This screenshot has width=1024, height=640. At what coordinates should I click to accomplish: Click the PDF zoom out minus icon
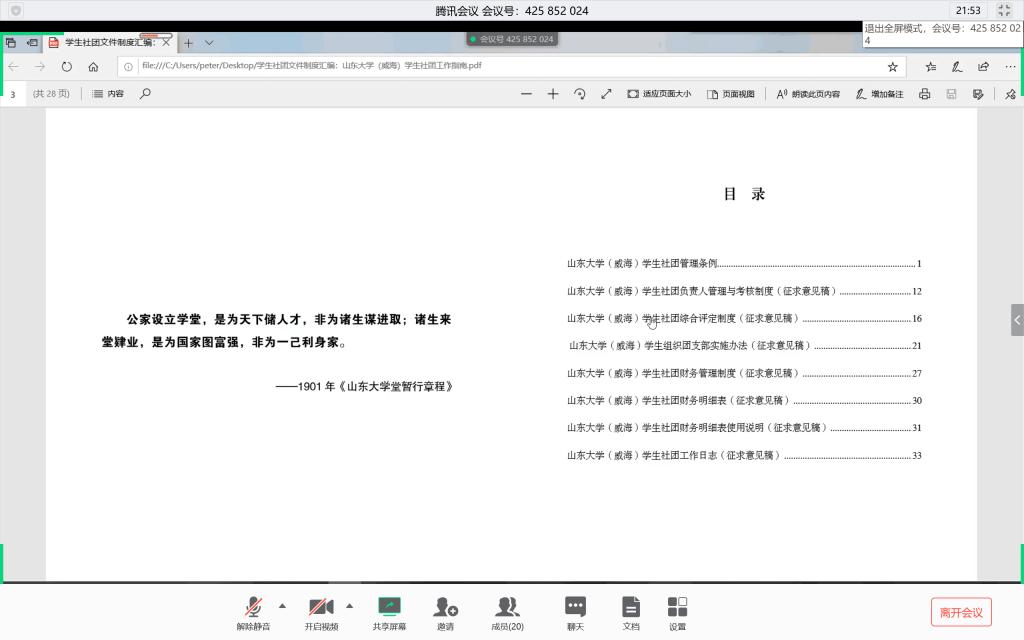pyautogui.click(x=527, y=94)
